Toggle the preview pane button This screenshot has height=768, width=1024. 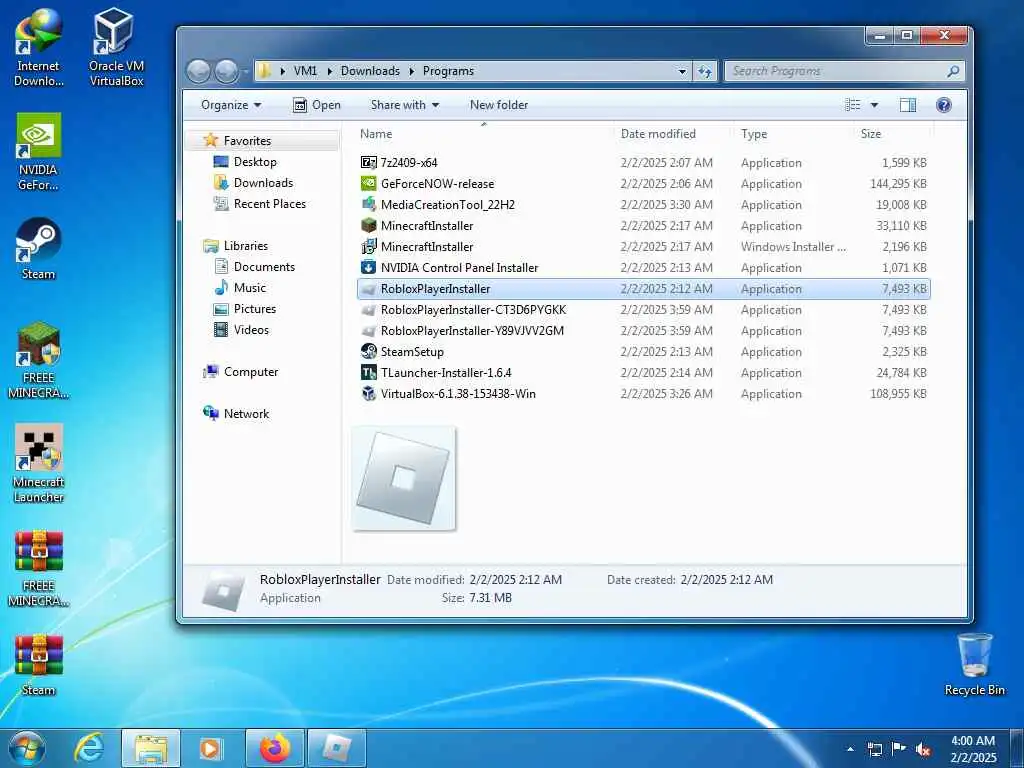(908, 105)
